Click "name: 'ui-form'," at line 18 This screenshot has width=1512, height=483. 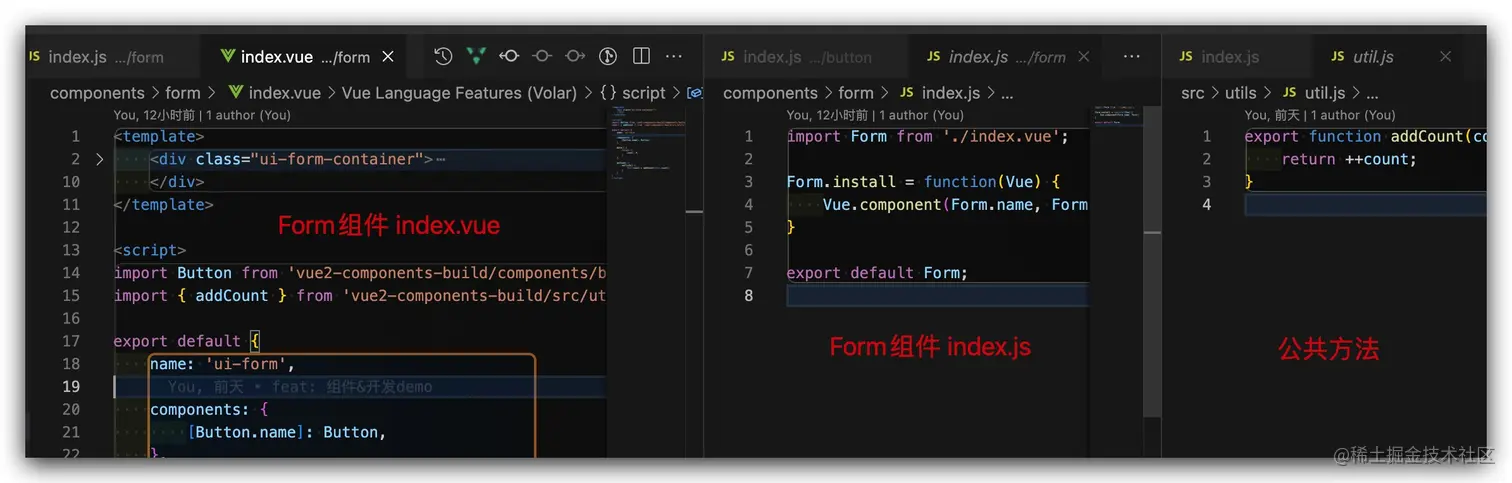click(x=223, y=364)
